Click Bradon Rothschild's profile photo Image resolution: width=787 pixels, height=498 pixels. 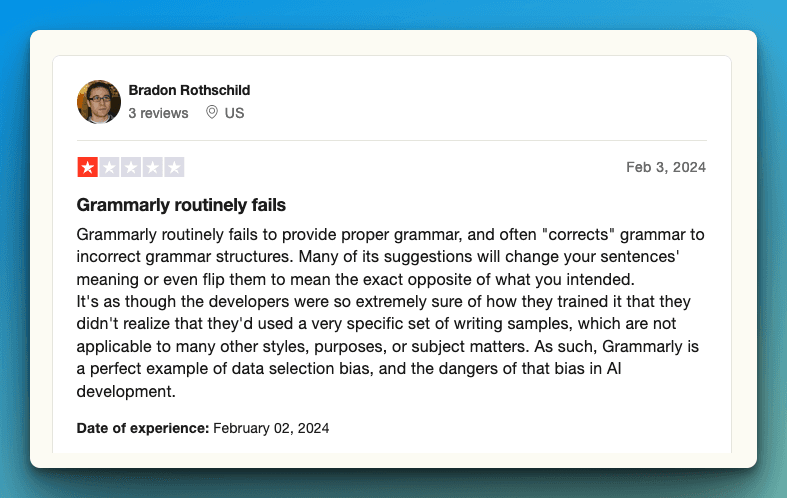(99, 101)
